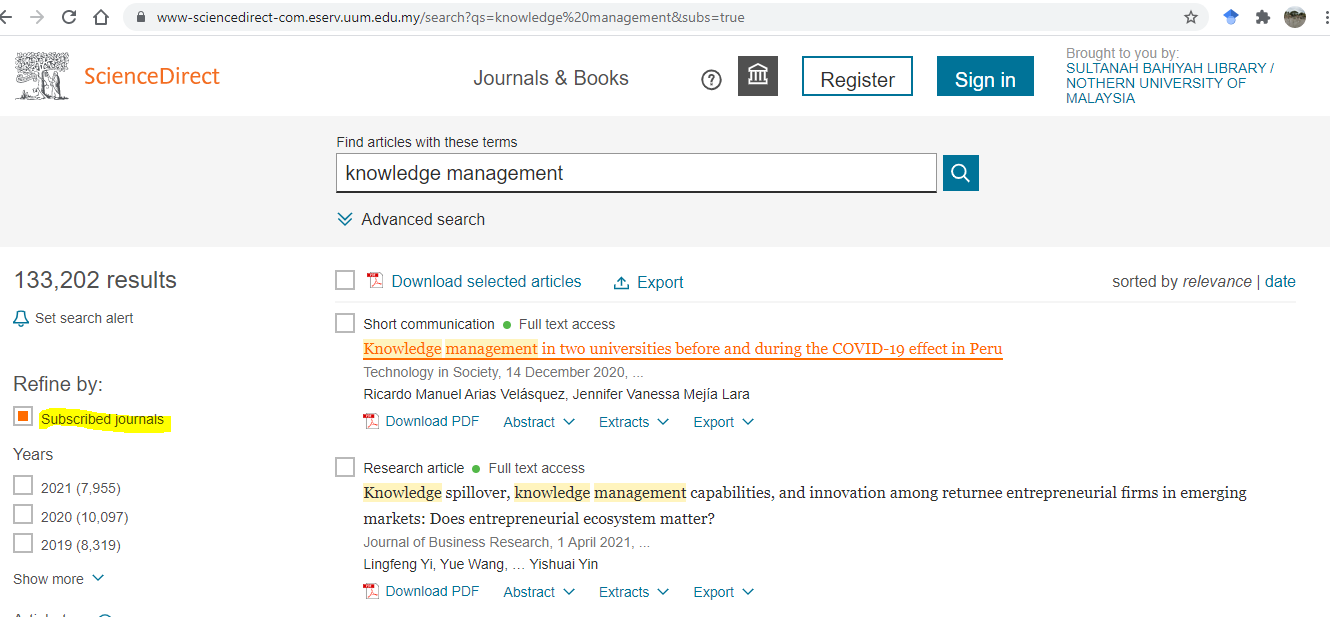
Task: Expand Extracts of Knowledge spillover article
Action: (634, 592)
